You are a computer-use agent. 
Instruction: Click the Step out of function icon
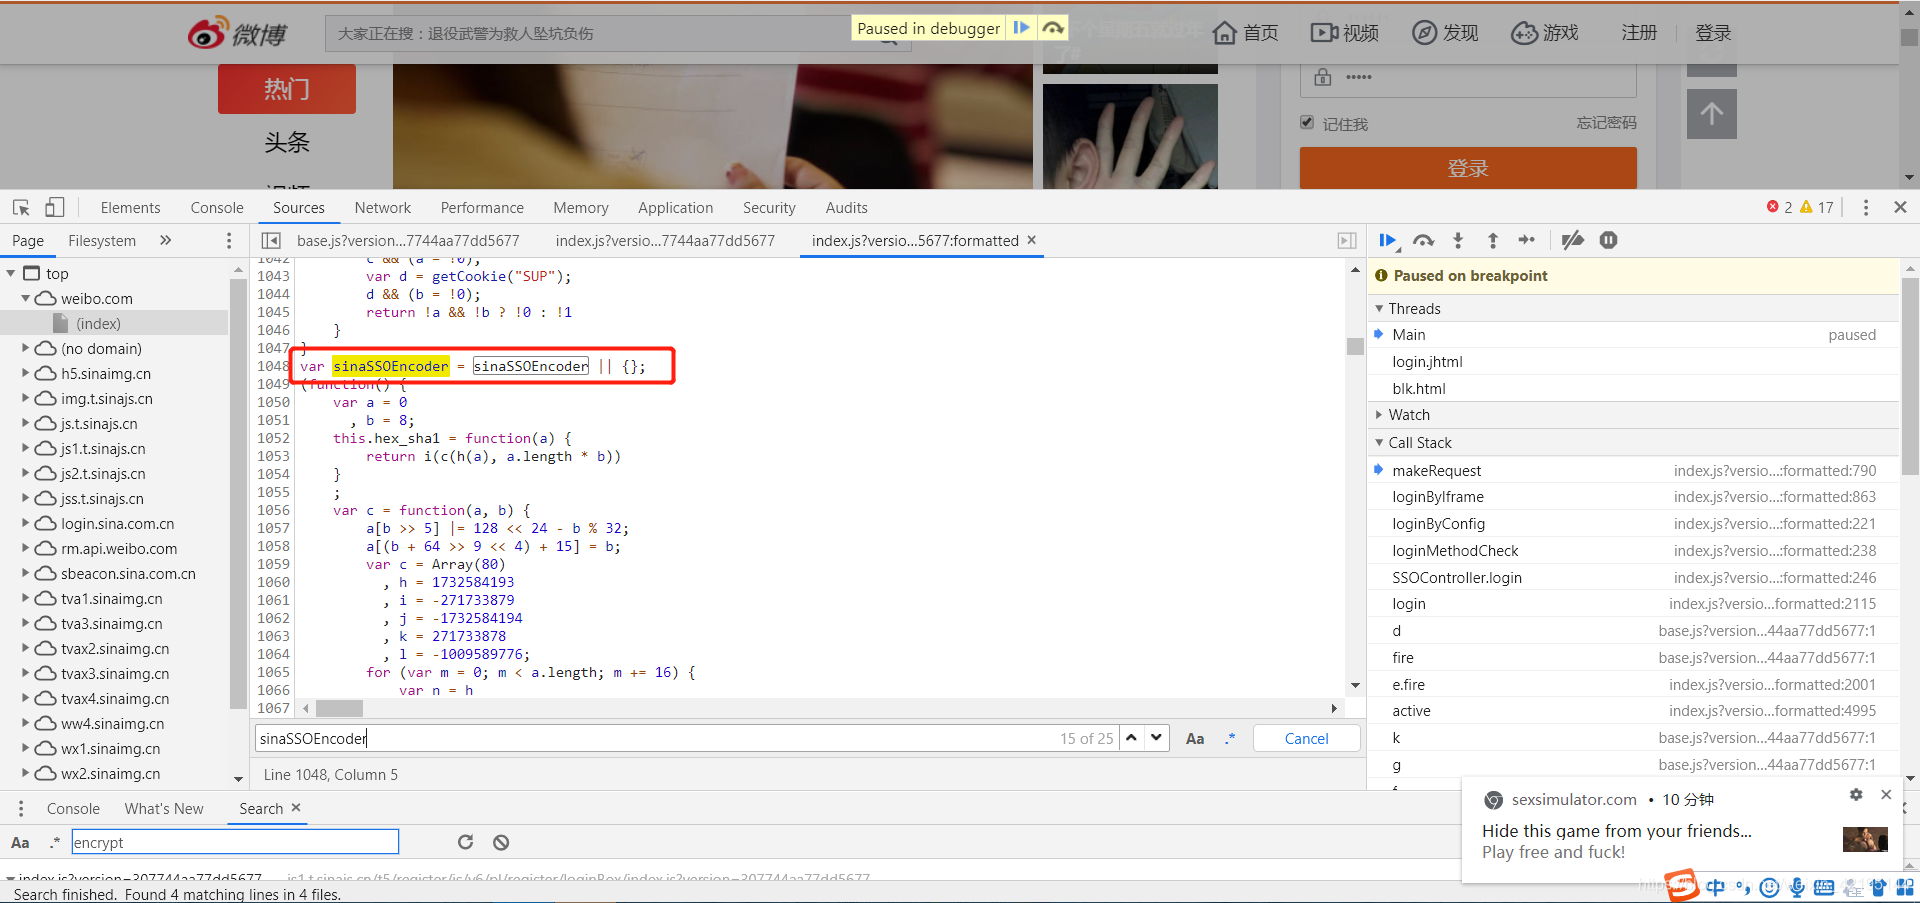[x=1492, y=240]
